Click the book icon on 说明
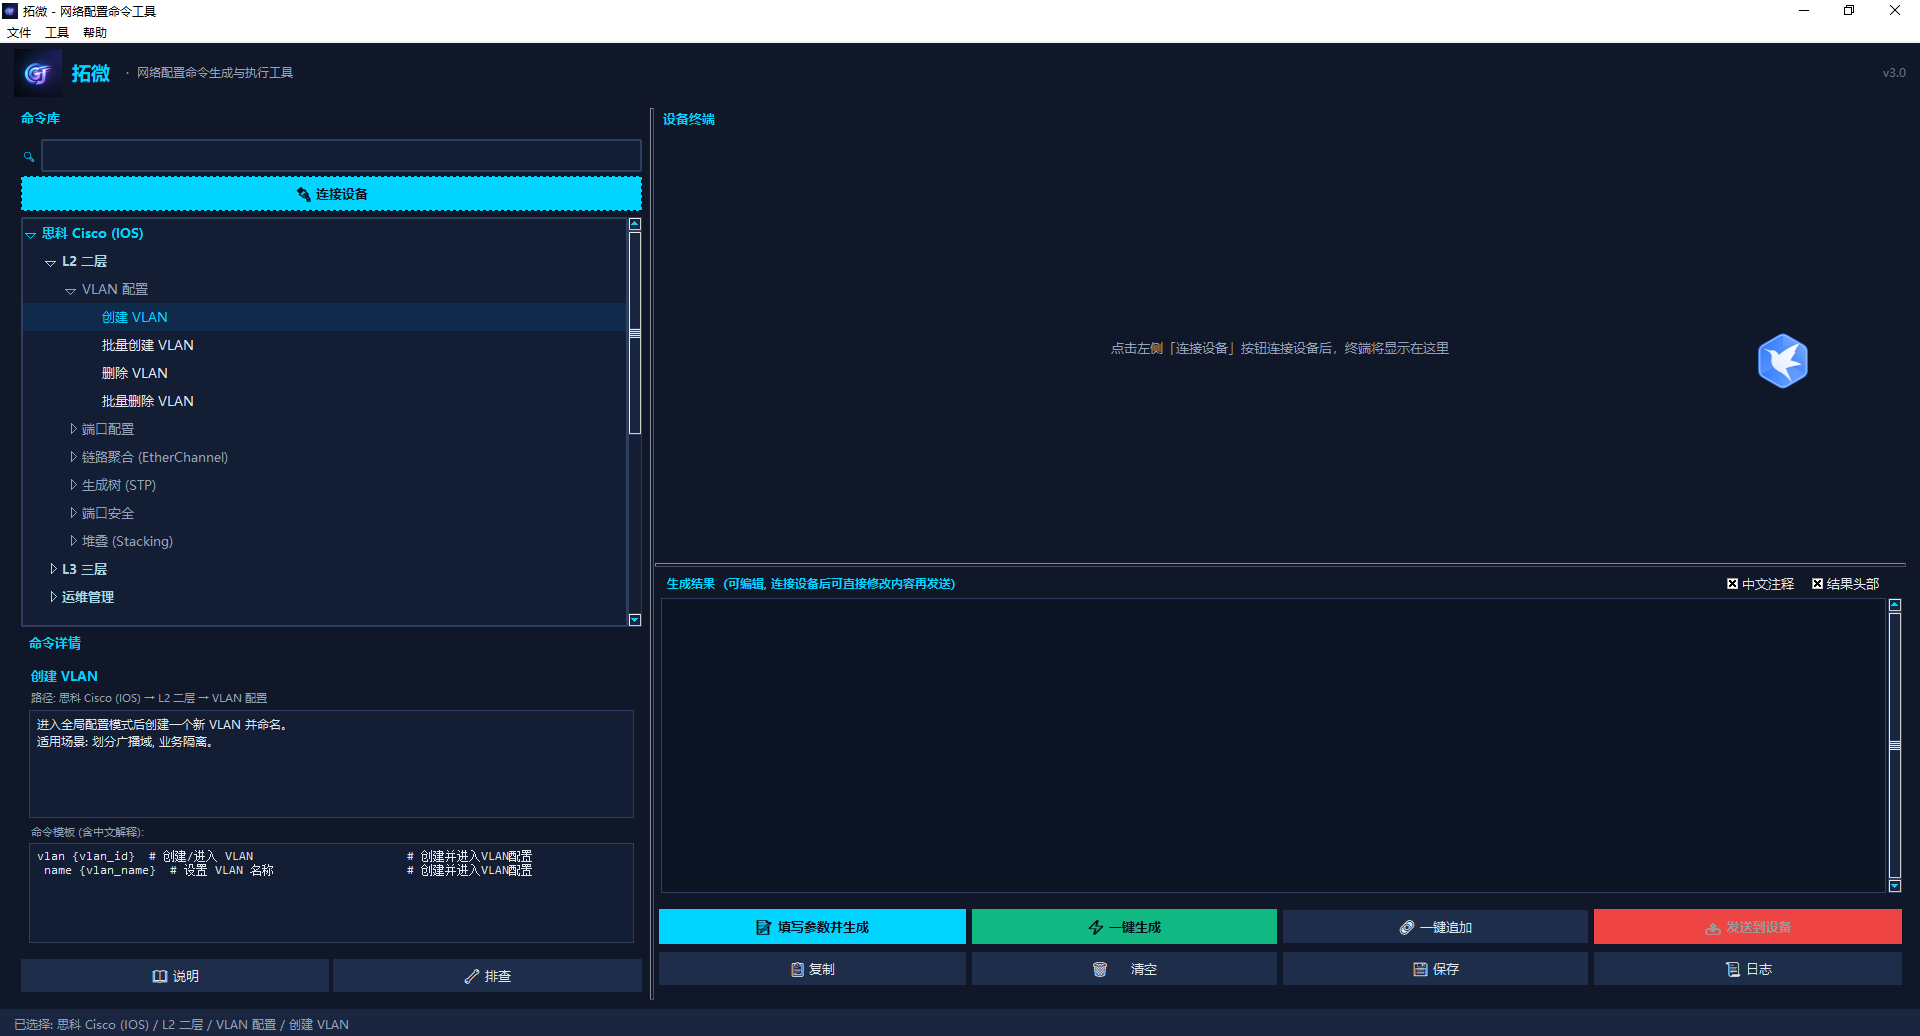 coord(160,976)
